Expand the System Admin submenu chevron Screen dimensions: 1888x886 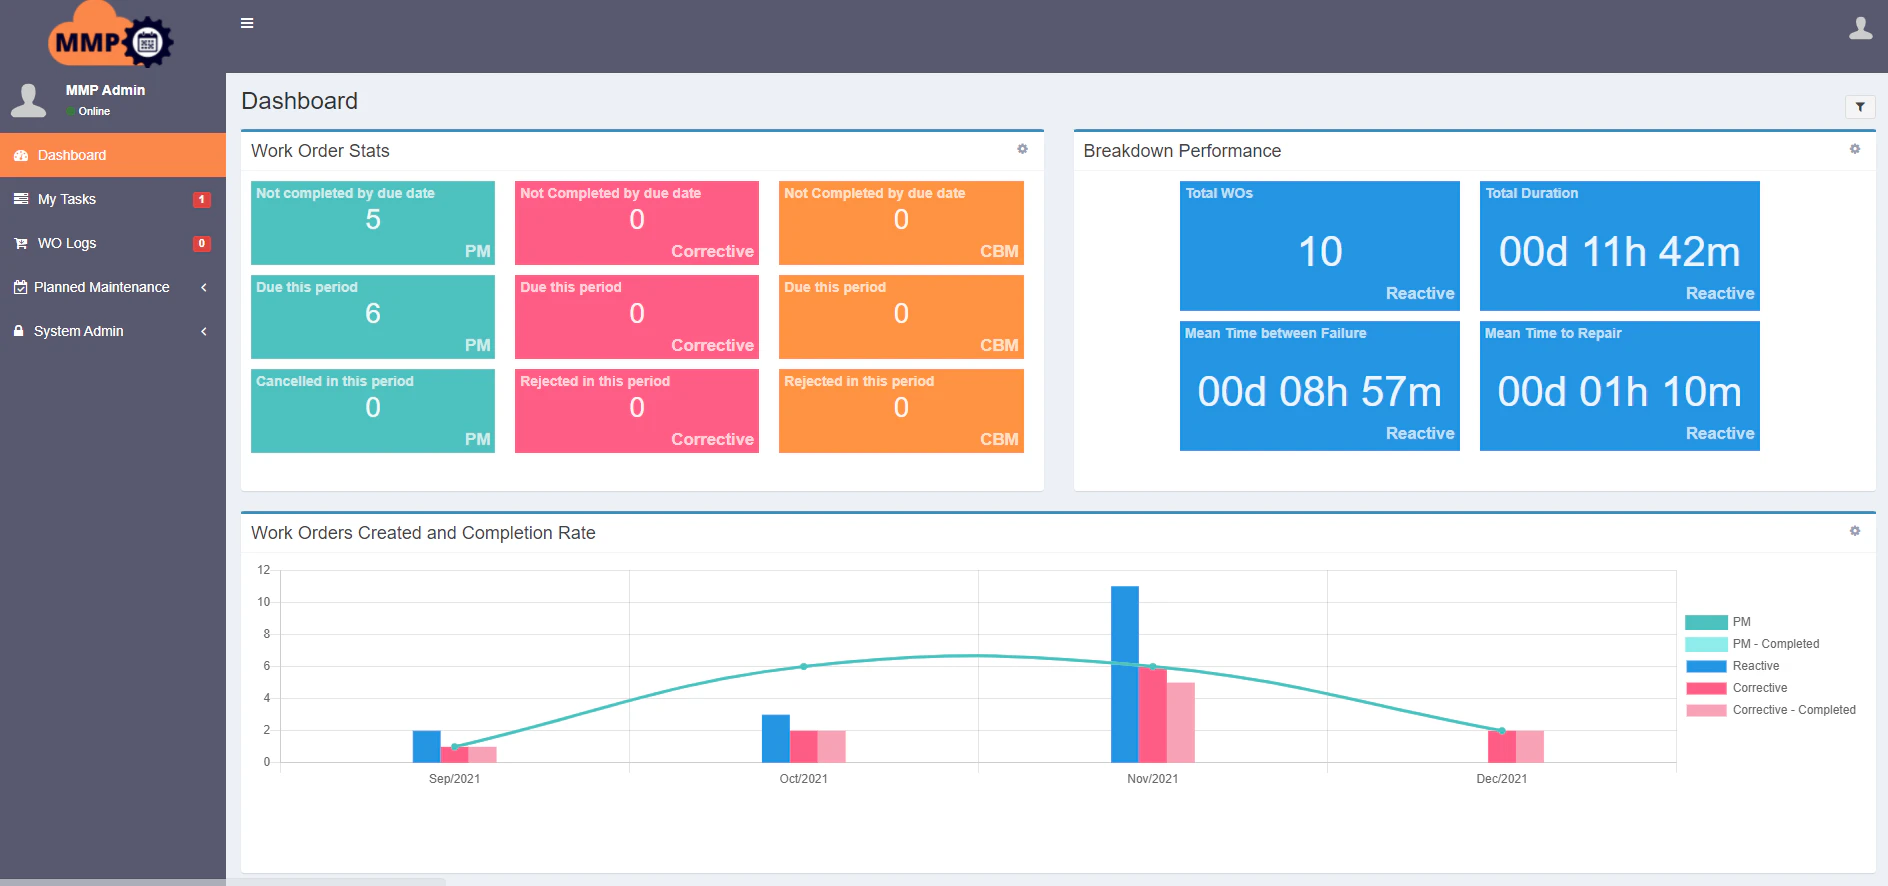tap(204, 331)
